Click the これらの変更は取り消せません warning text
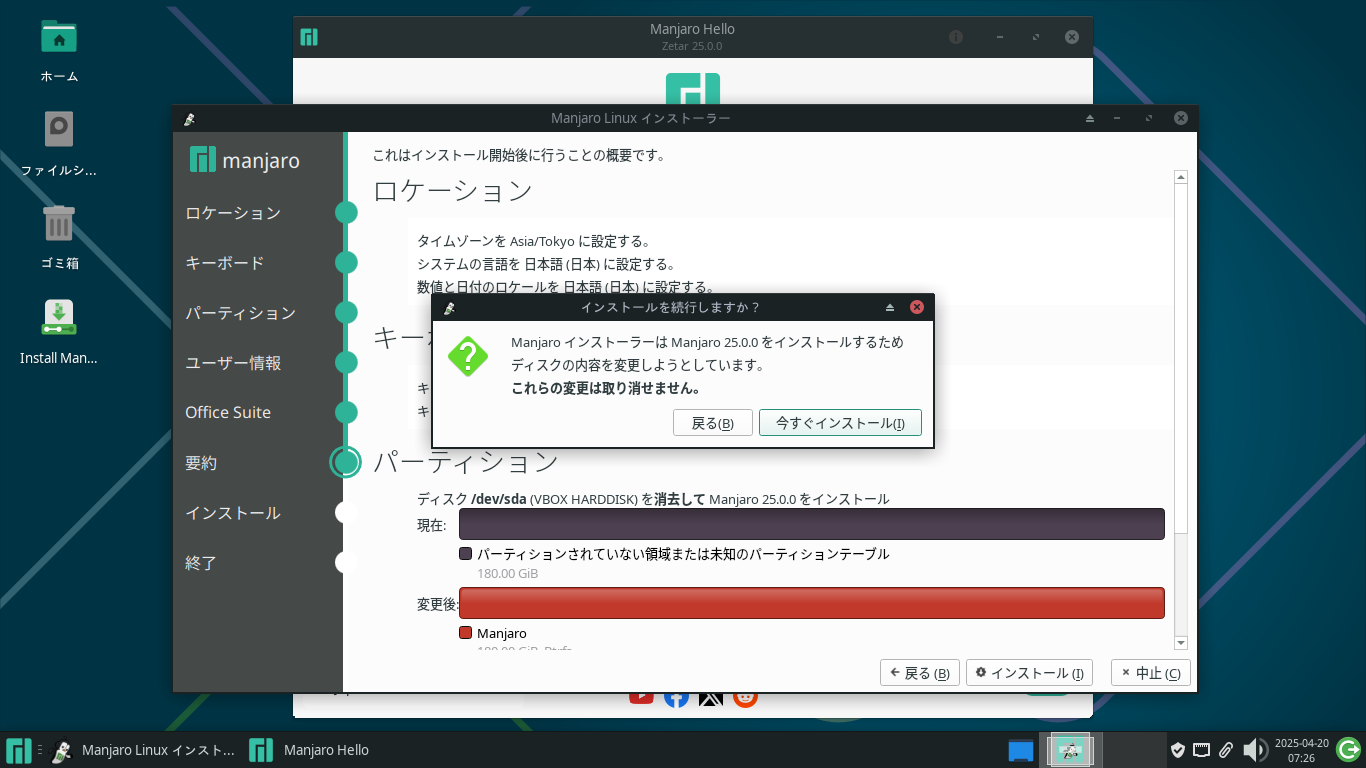Screen dimensions: 1366x768 point(605,388)
